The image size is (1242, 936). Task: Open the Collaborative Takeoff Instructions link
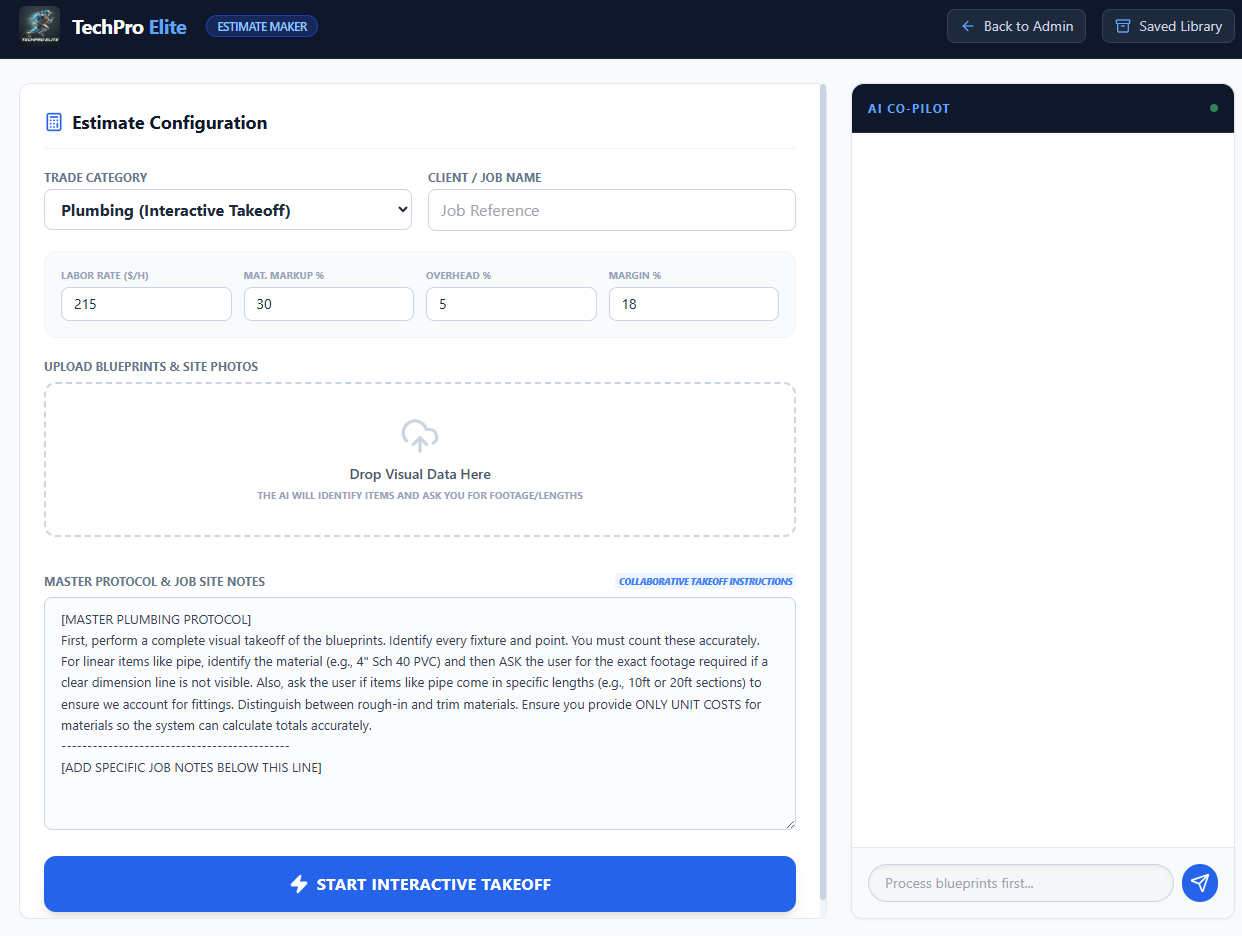point(705,581)
